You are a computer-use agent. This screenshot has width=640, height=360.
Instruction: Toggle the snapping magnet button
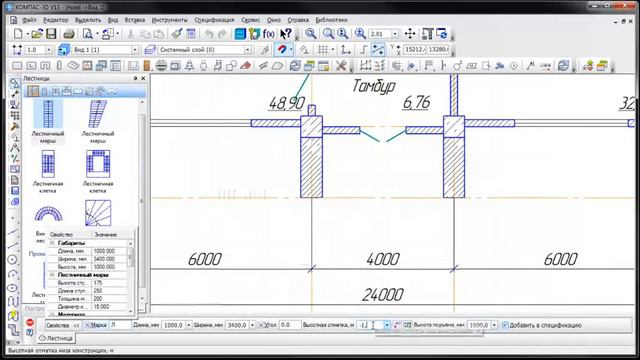click(282, 50)
